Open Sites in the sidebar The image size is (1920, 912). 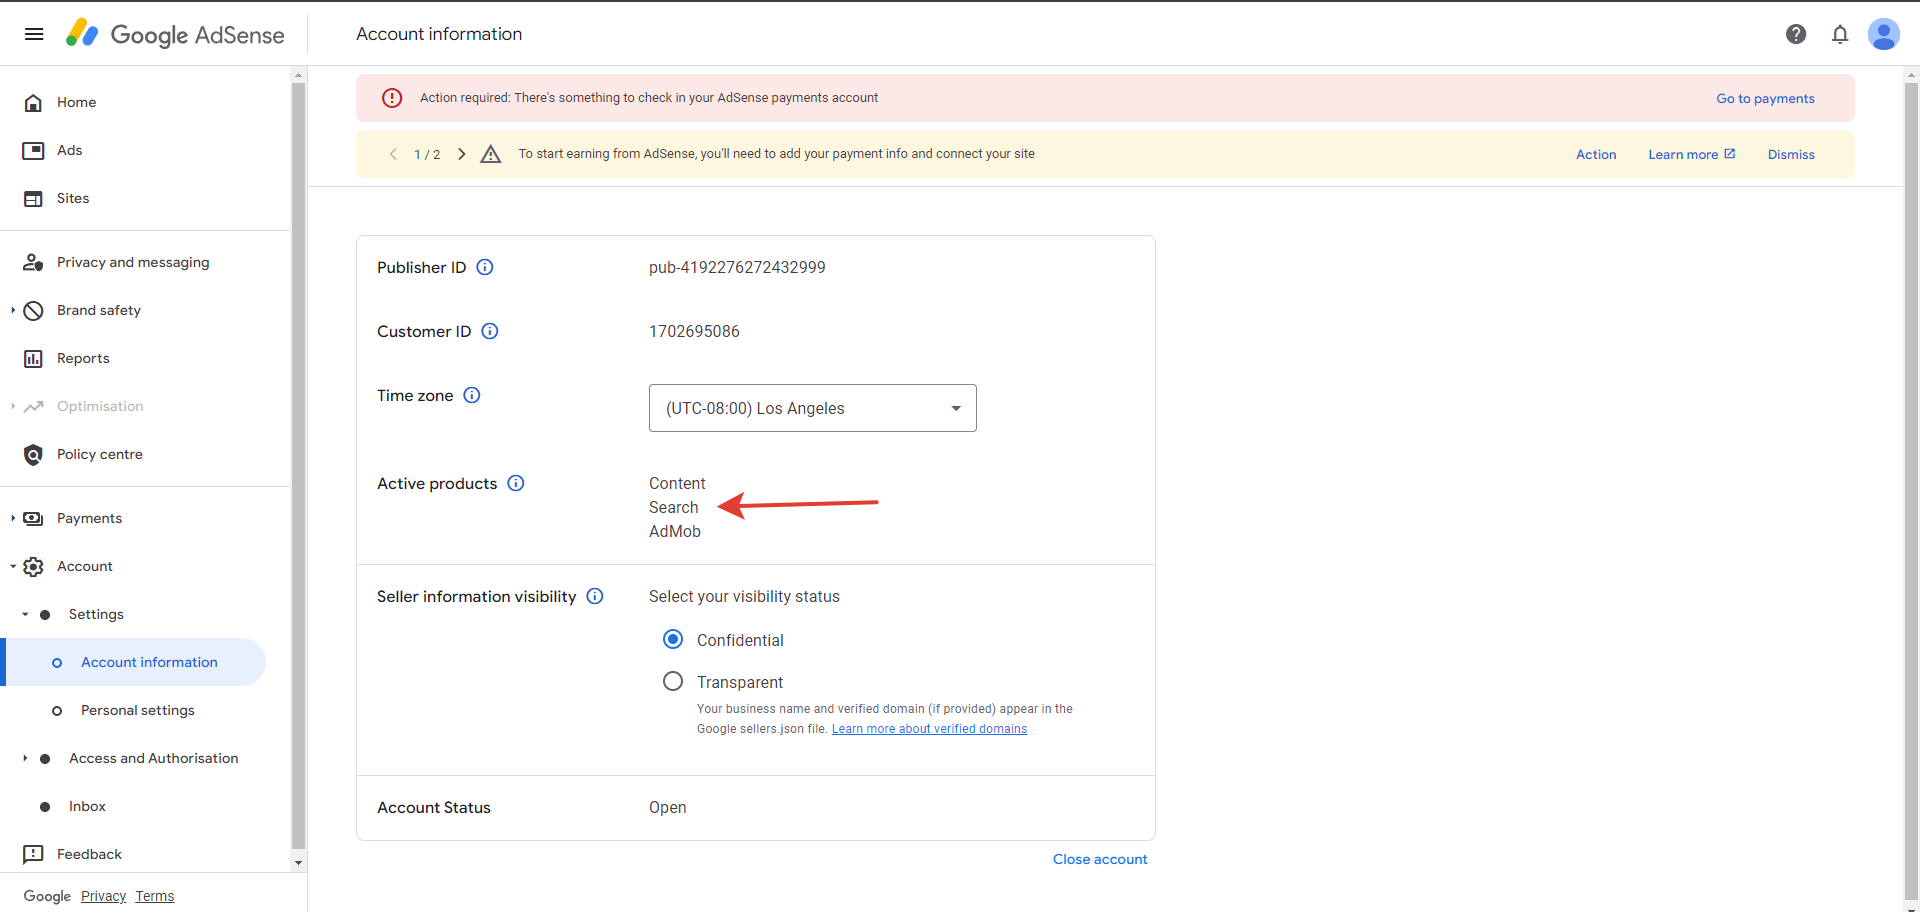pos(73,198)
